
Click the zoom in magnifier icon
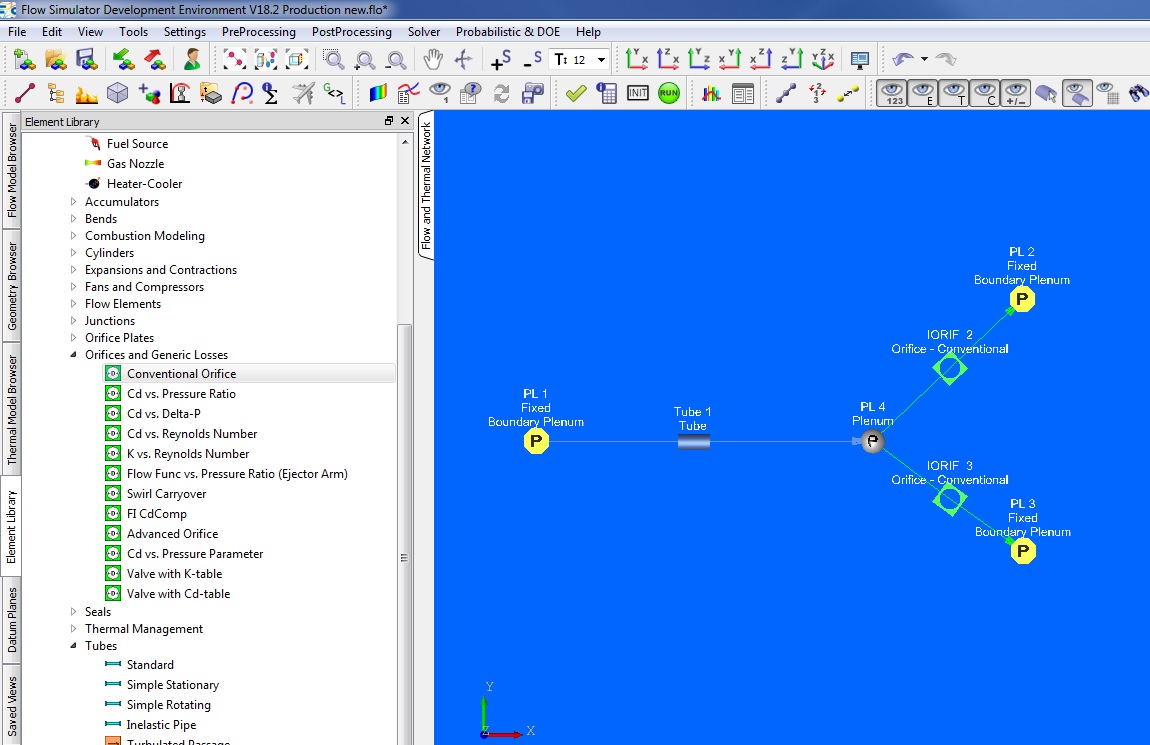(366, 60)
